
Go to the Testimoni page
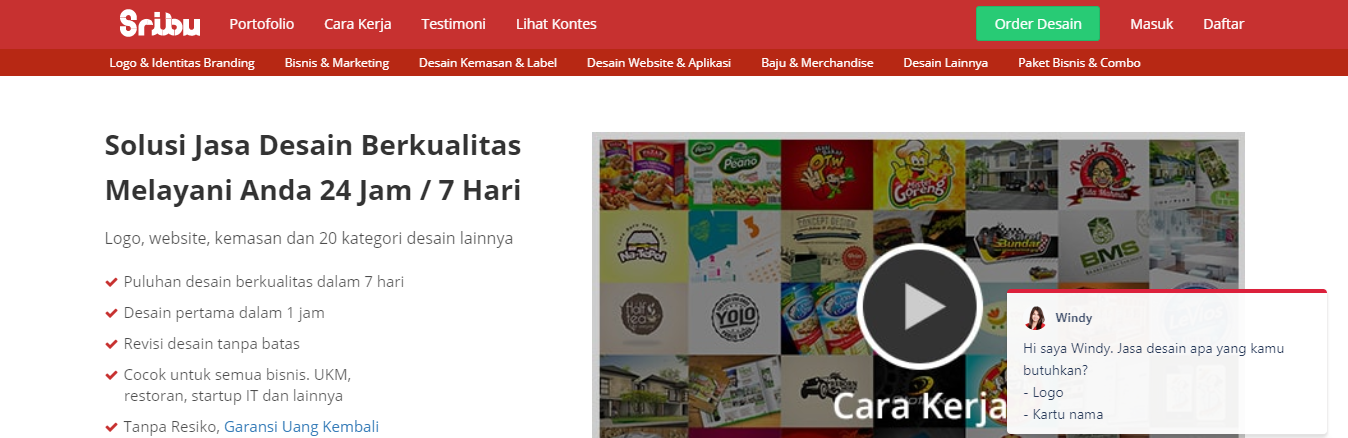click(x=454, y=24)
